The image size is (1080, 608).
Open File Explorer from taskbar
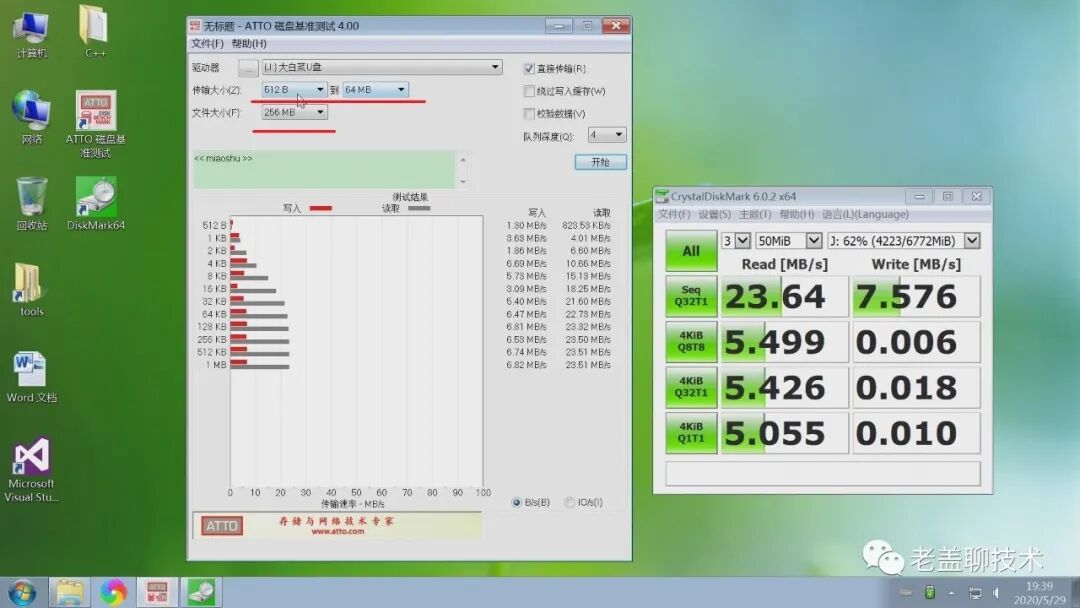70,592
